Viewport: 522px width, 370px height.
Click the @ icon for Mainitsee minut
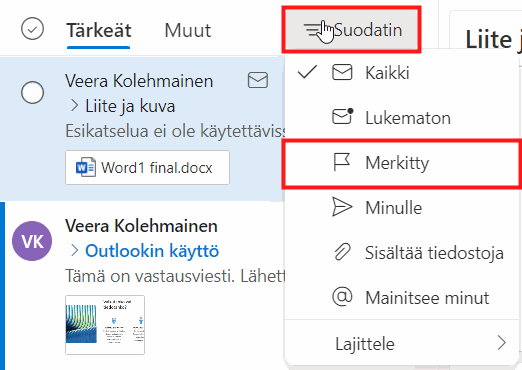click(x=342, y=296)
